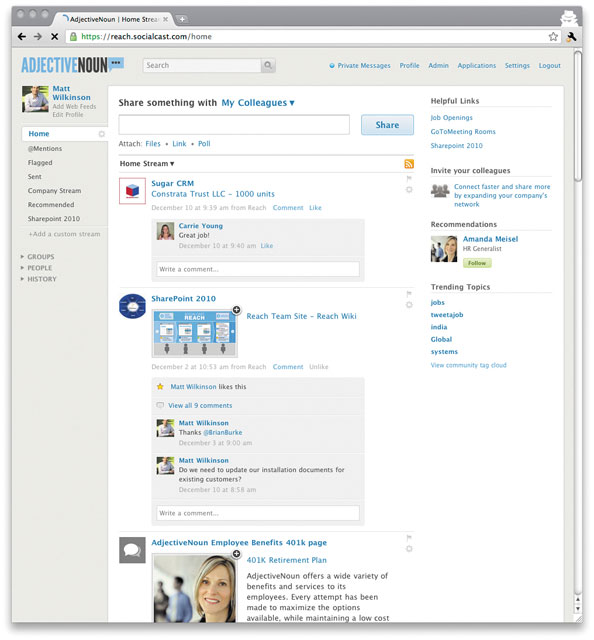The image size is (594, 640).
Task: Click the gear icon next to Home
Action: click(x=101, y=134)
